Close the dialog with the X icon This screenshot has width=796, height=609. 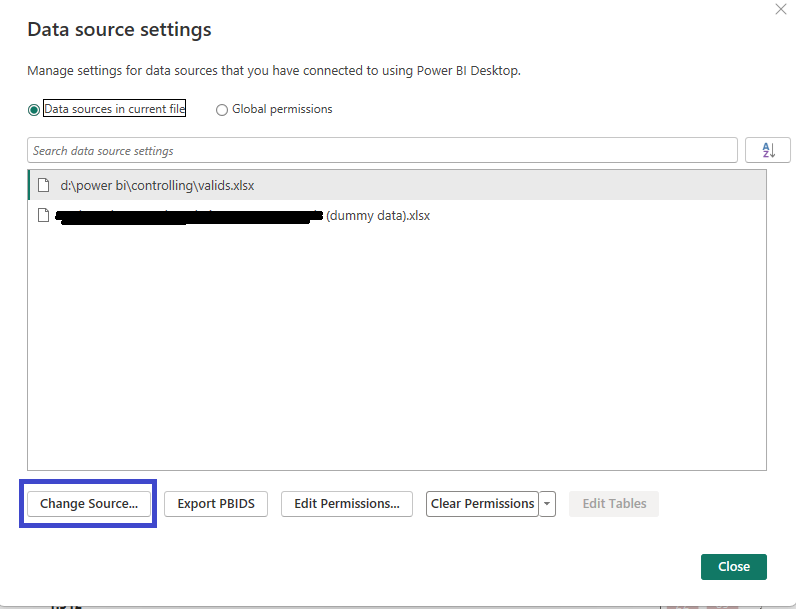click(781, 9)
